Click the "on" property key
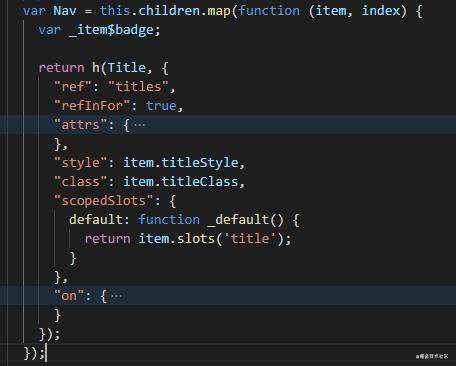Viewport: 456px width, 366px height. [69, 296]
